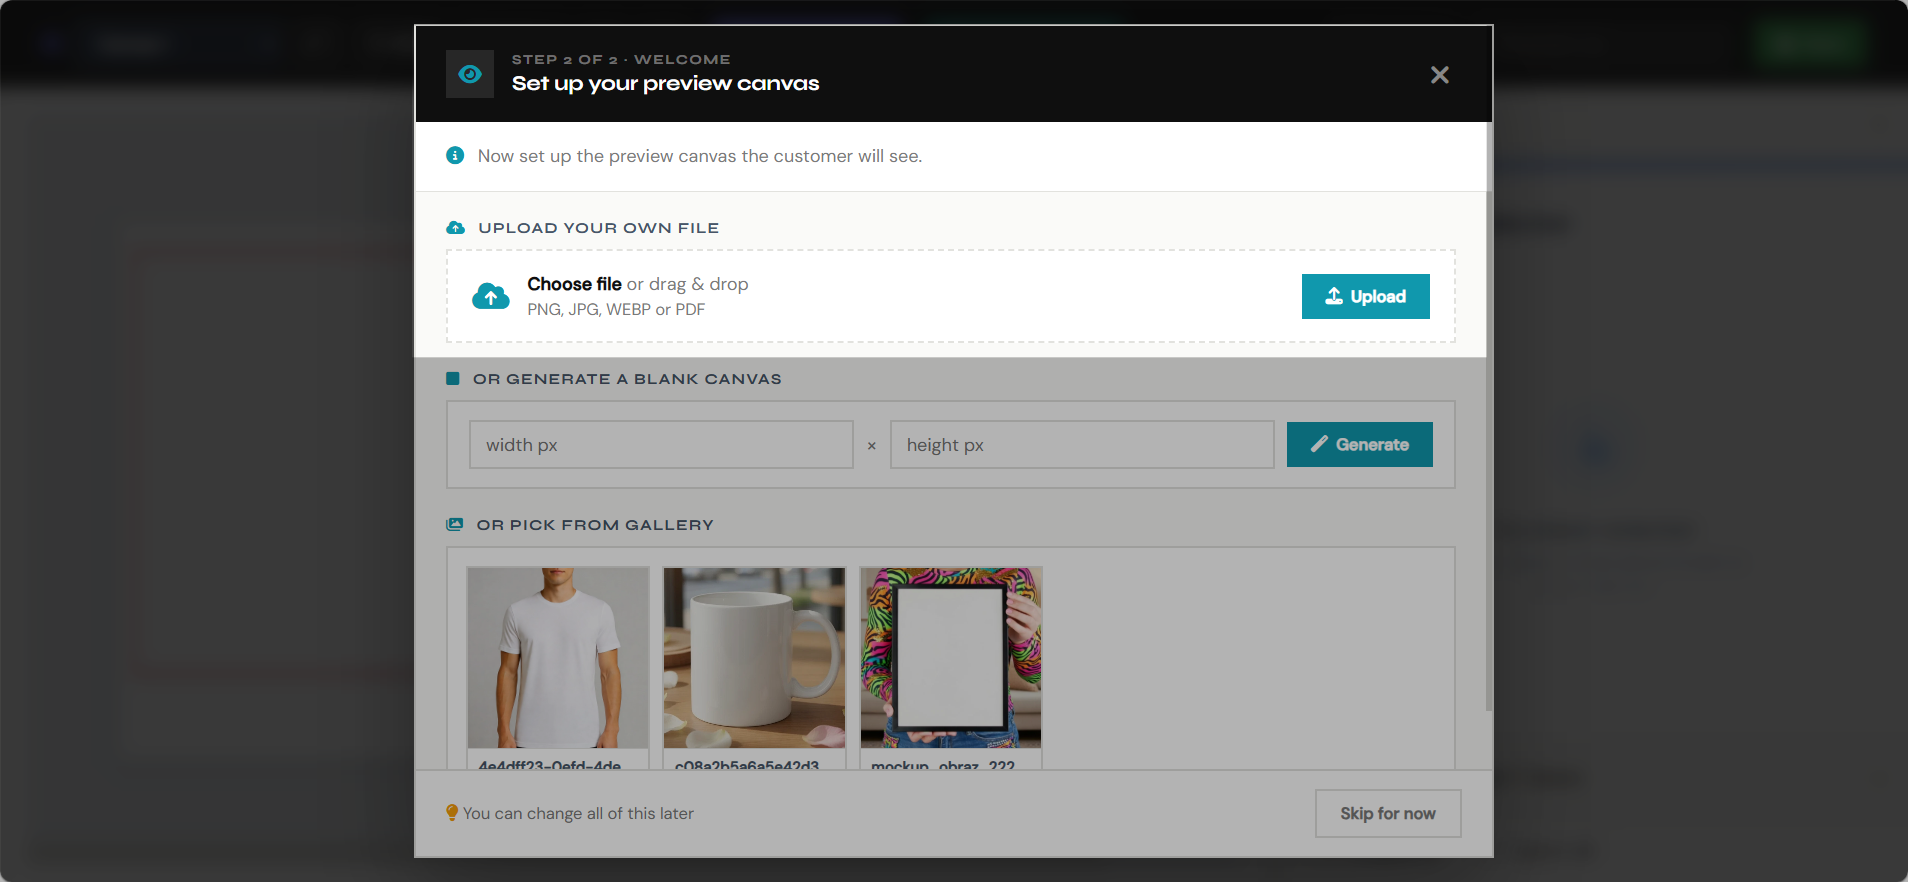The width and height of the screenshot is (1908, 882).
Task: Click the Upload button
Action: (x=1365, y=296)
